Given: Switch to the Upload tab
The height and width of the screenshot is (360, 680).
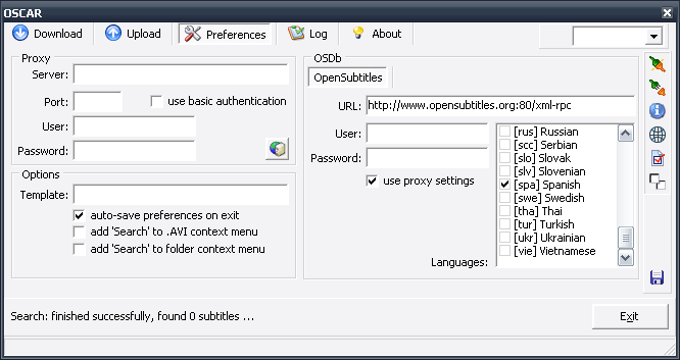Looking at the screenshot, I should click(x=133, y=33).
